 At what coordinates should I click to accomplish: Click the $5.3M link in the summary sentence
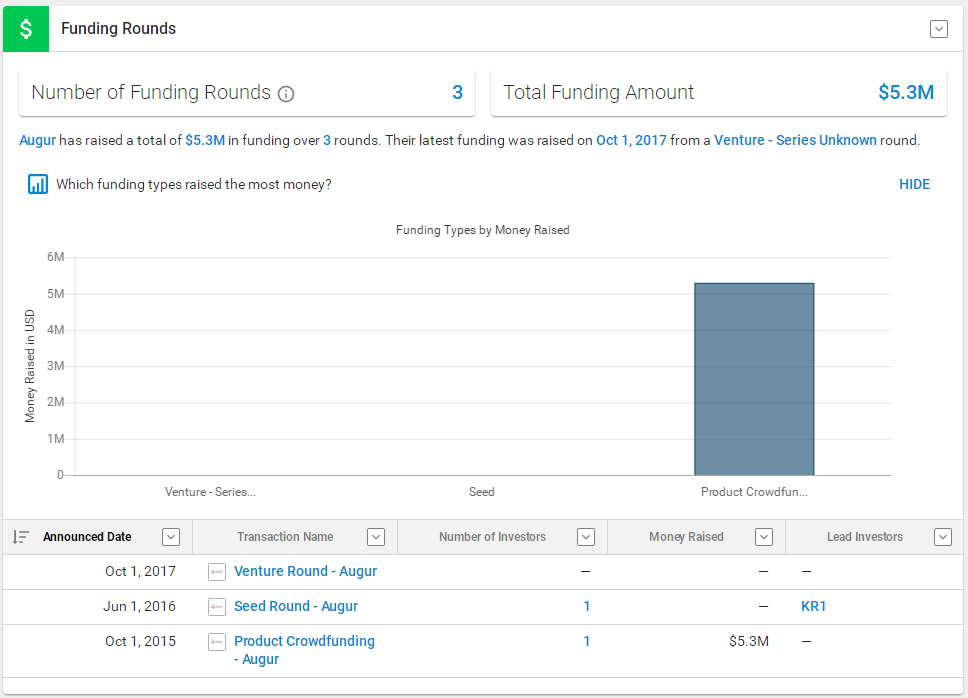tap(205, 141)
